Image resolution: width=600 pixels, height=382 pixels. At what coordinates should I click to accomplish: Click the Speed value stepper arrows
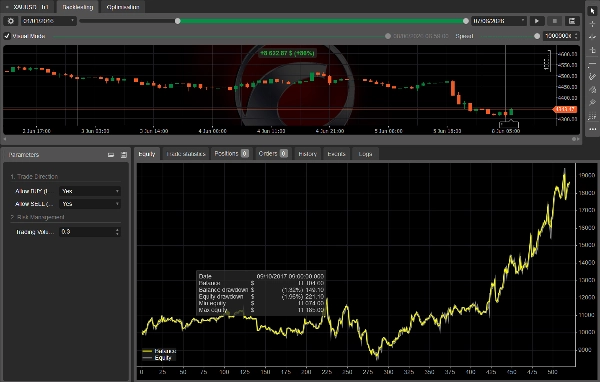(x=576, y=36)
